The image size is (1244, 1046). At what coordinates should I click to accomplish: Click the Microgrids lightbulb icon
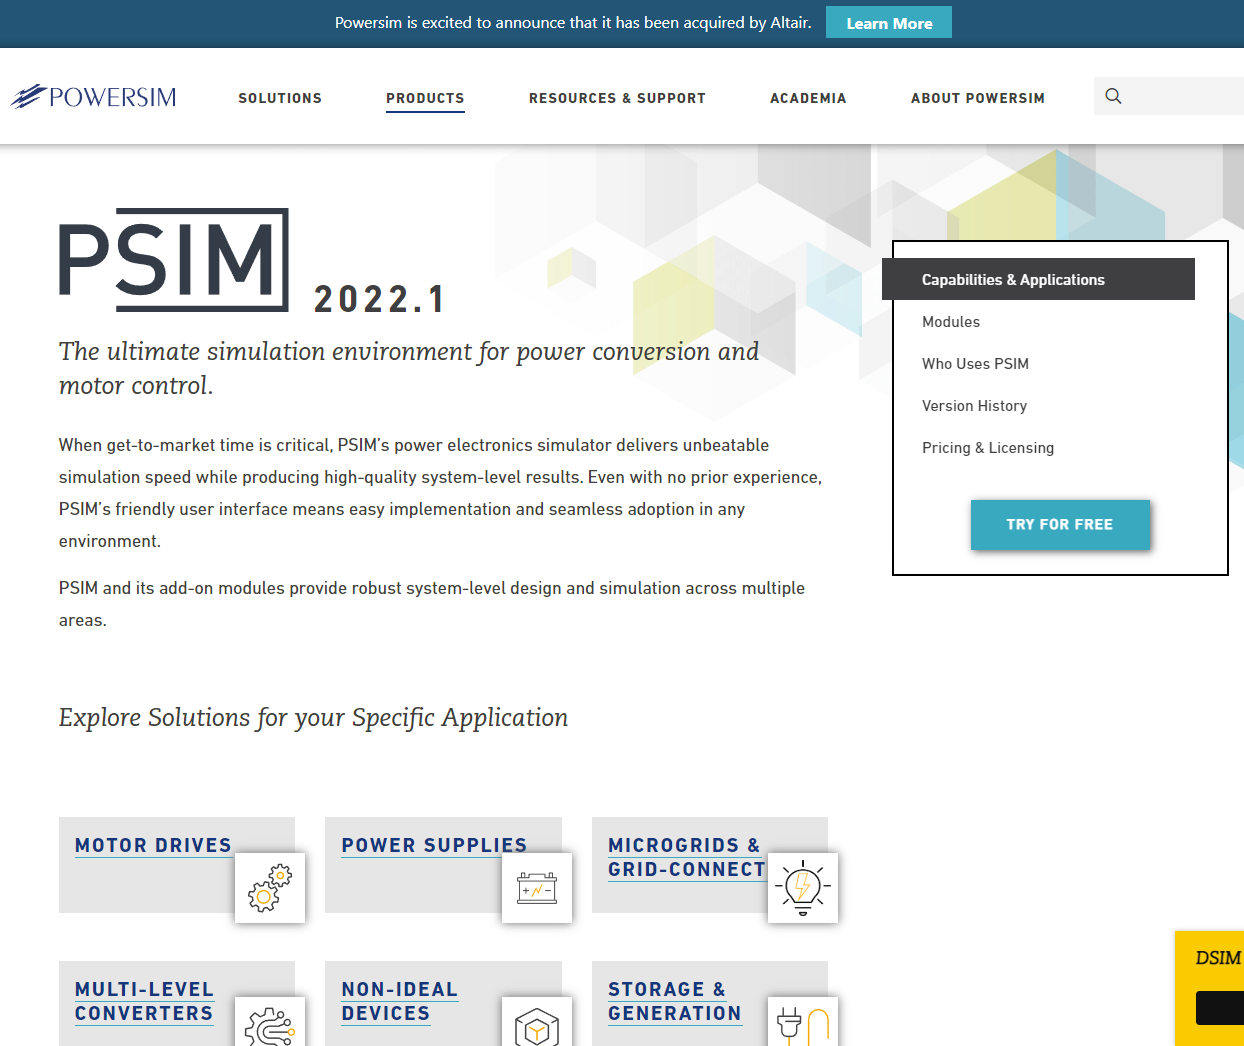click(803, 888)
